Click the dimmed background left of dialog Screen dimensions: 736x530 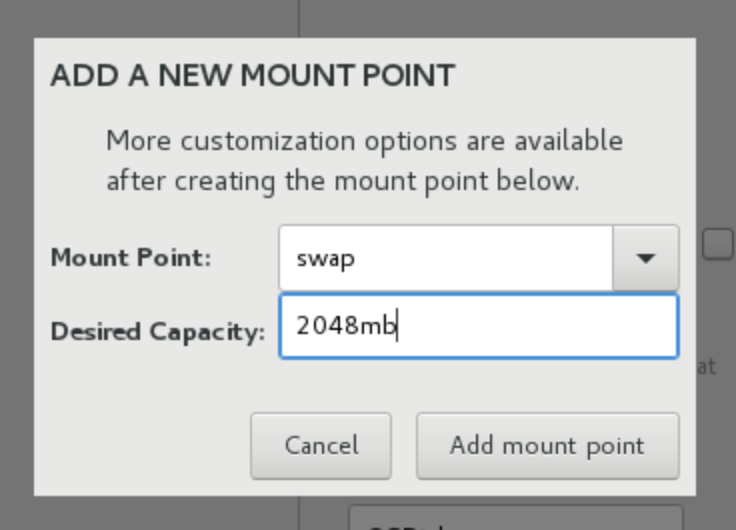tap(17, 265)
